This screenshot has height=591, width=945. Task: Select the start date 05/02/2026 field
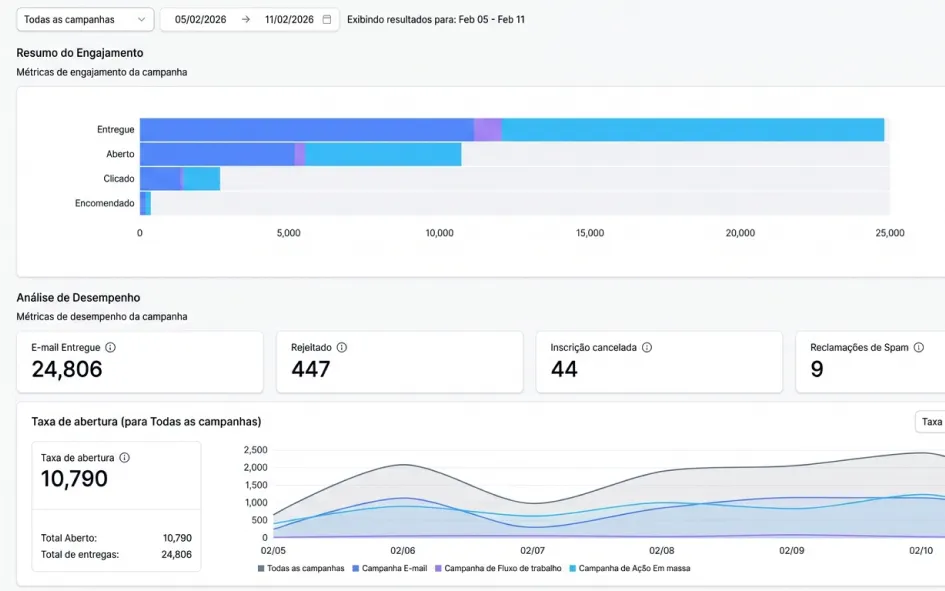pyautogui.click(x=200, y=19)
